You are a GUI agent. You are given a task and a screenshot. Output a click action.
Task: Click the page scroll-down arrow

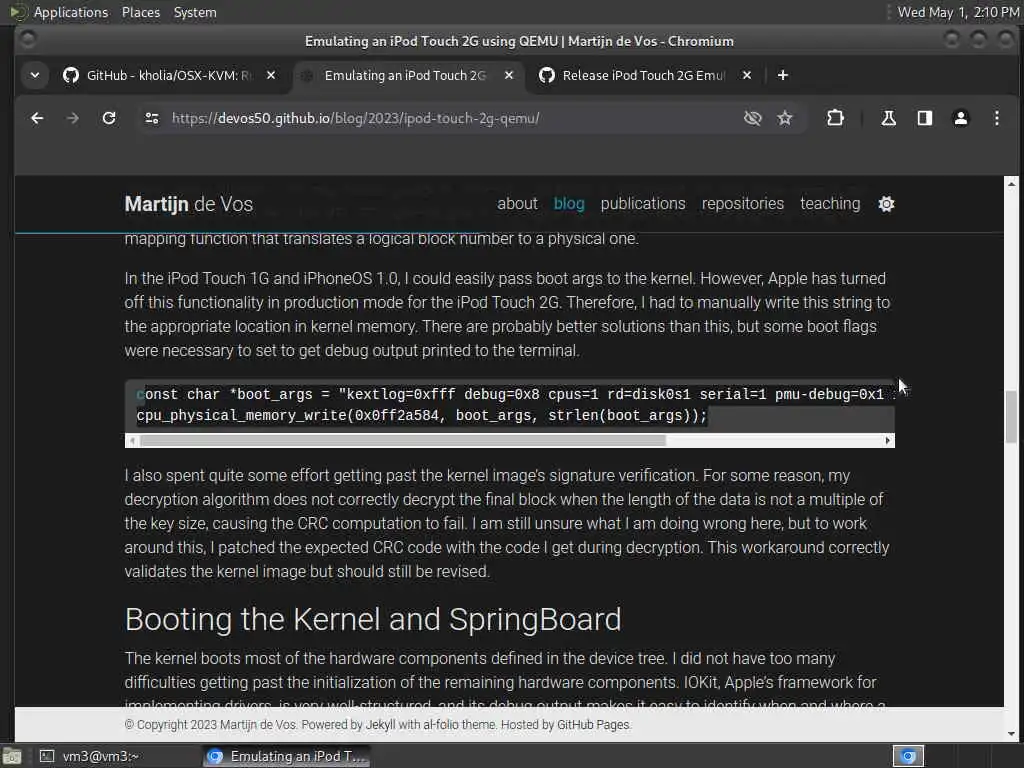[1011, 734]
